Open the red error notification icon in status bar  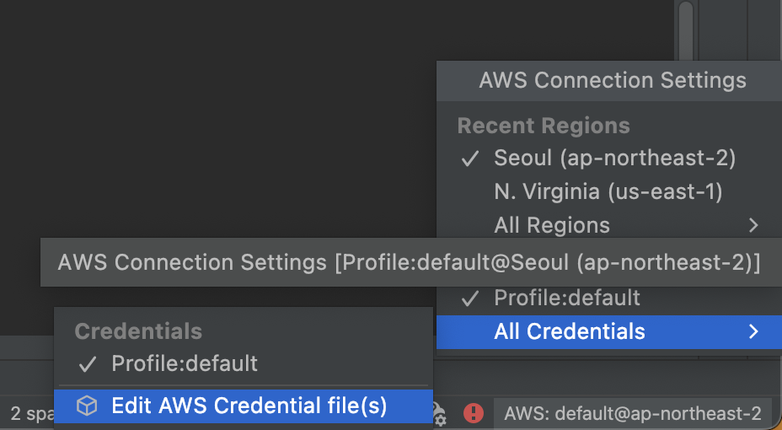[x=473, y=413]
